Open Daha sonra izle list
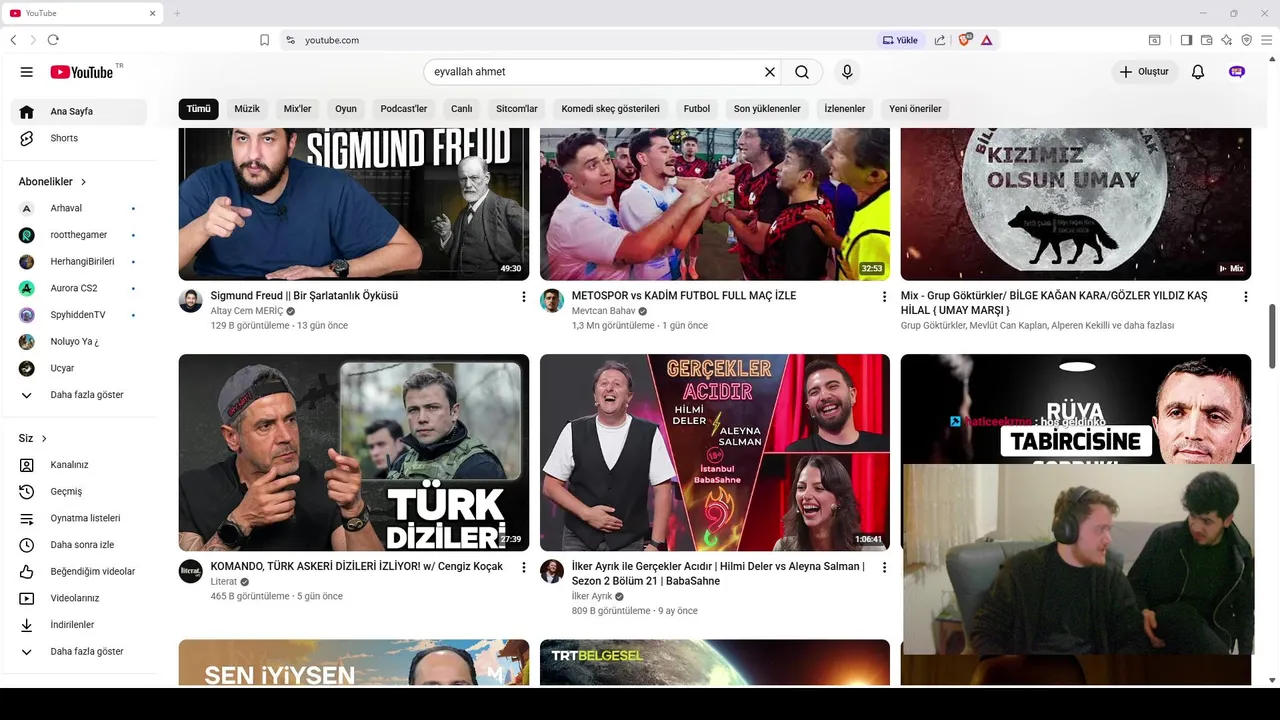The width and height of the screenshot is (1280, 720). 79,545
